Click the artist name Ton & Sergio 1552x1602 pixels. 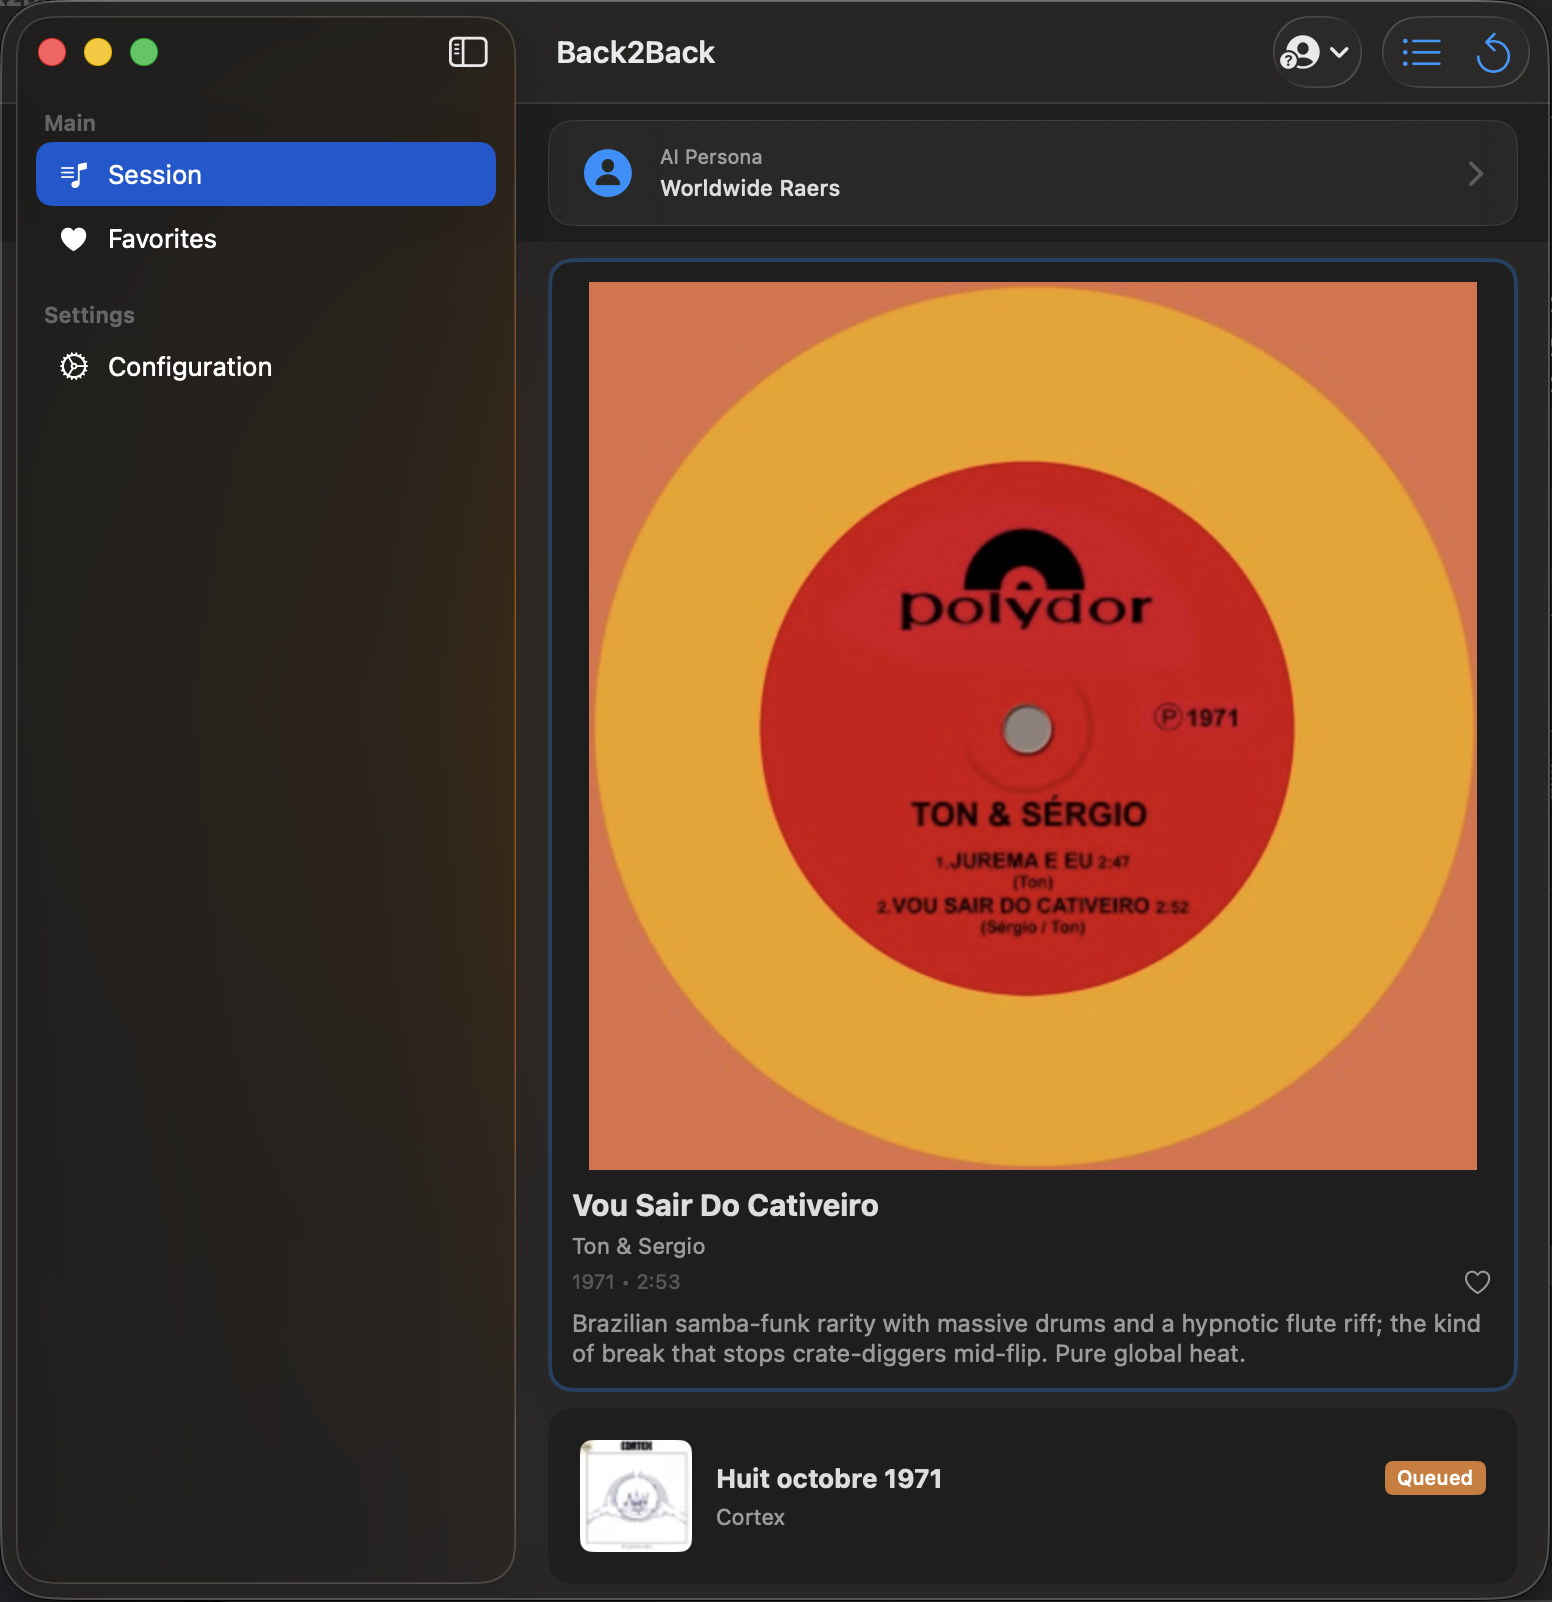638,1246
